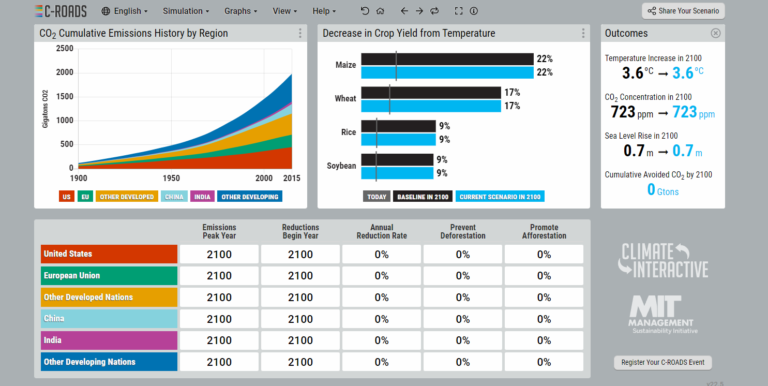
Task: Click the Emissions Peak Year column header
Action: click(219, 231)
